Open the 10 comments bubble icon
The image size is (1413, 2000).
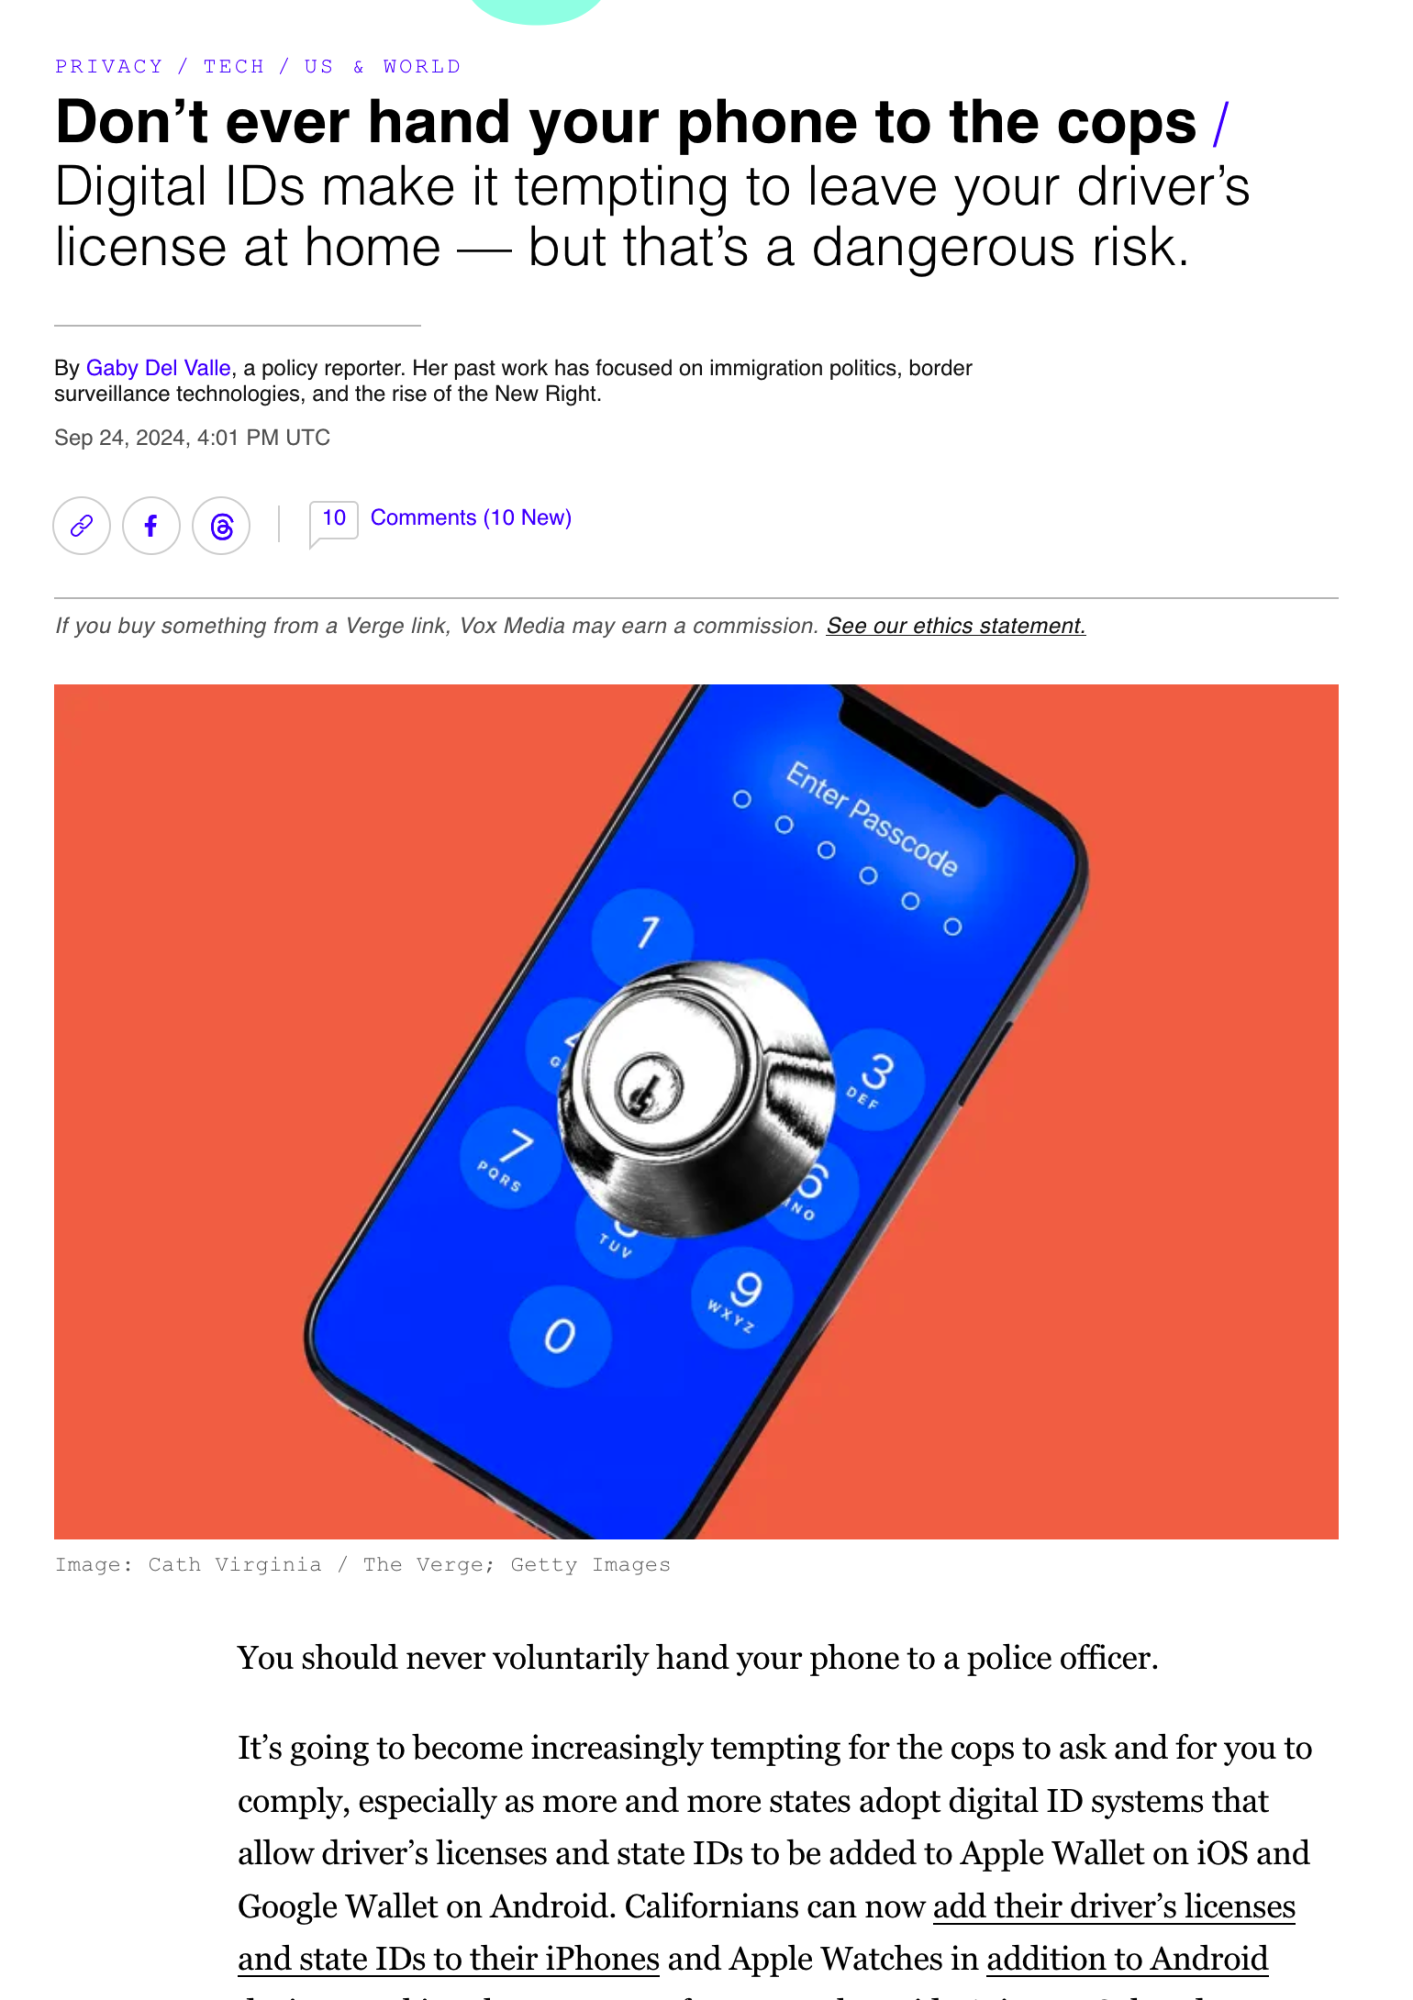(x=333, y=522)
